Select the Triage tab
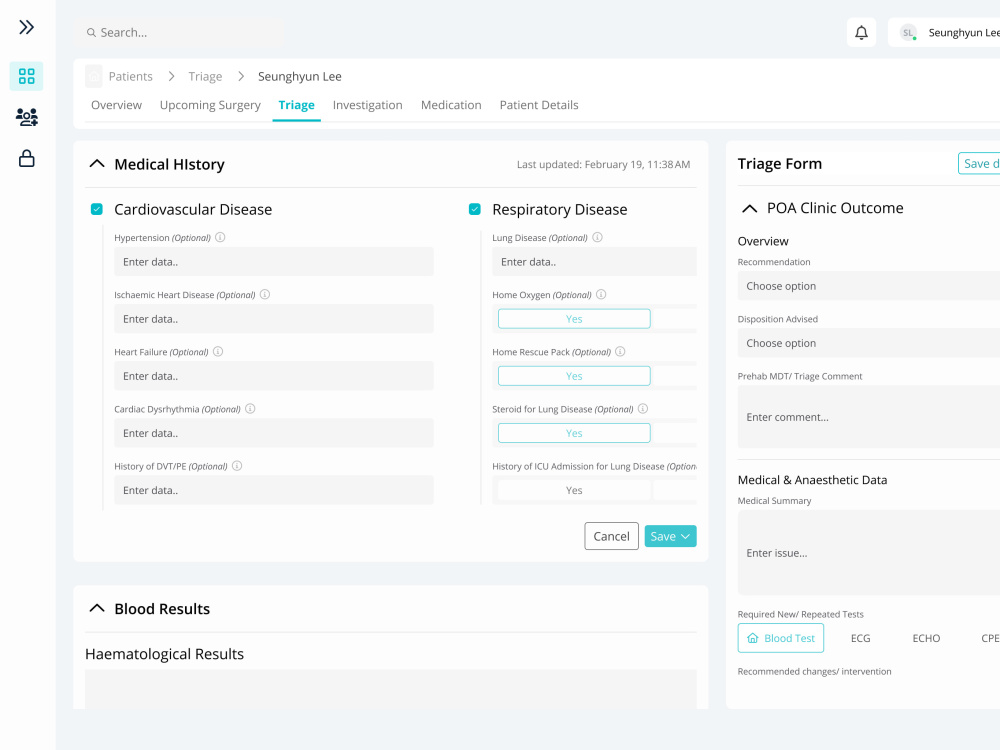1000x750 pixels. click(297, 105)
